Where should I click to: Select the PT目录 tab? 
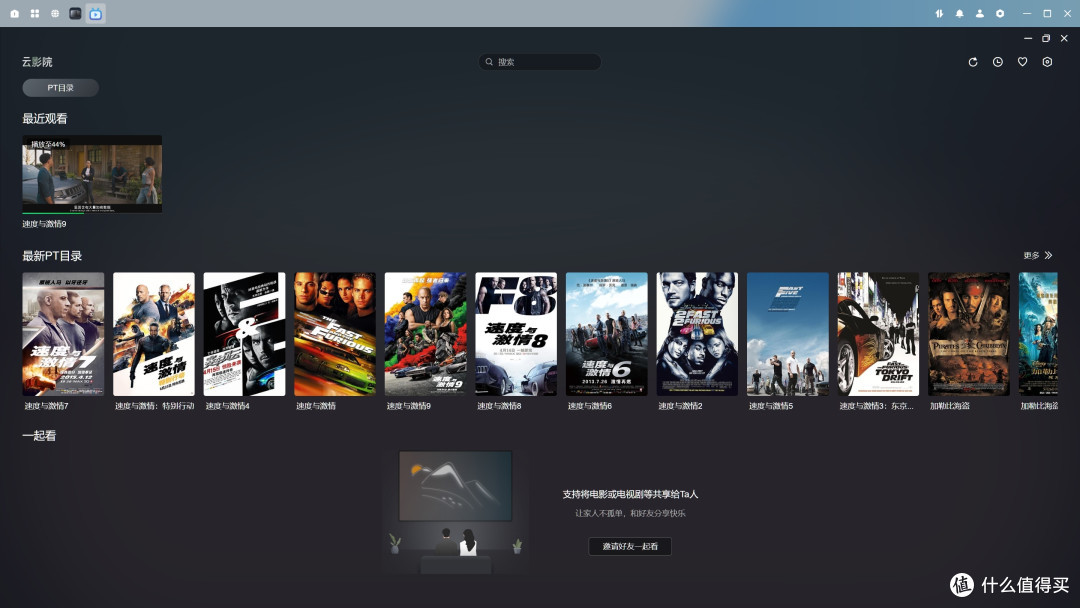click(x=61, y=88)
